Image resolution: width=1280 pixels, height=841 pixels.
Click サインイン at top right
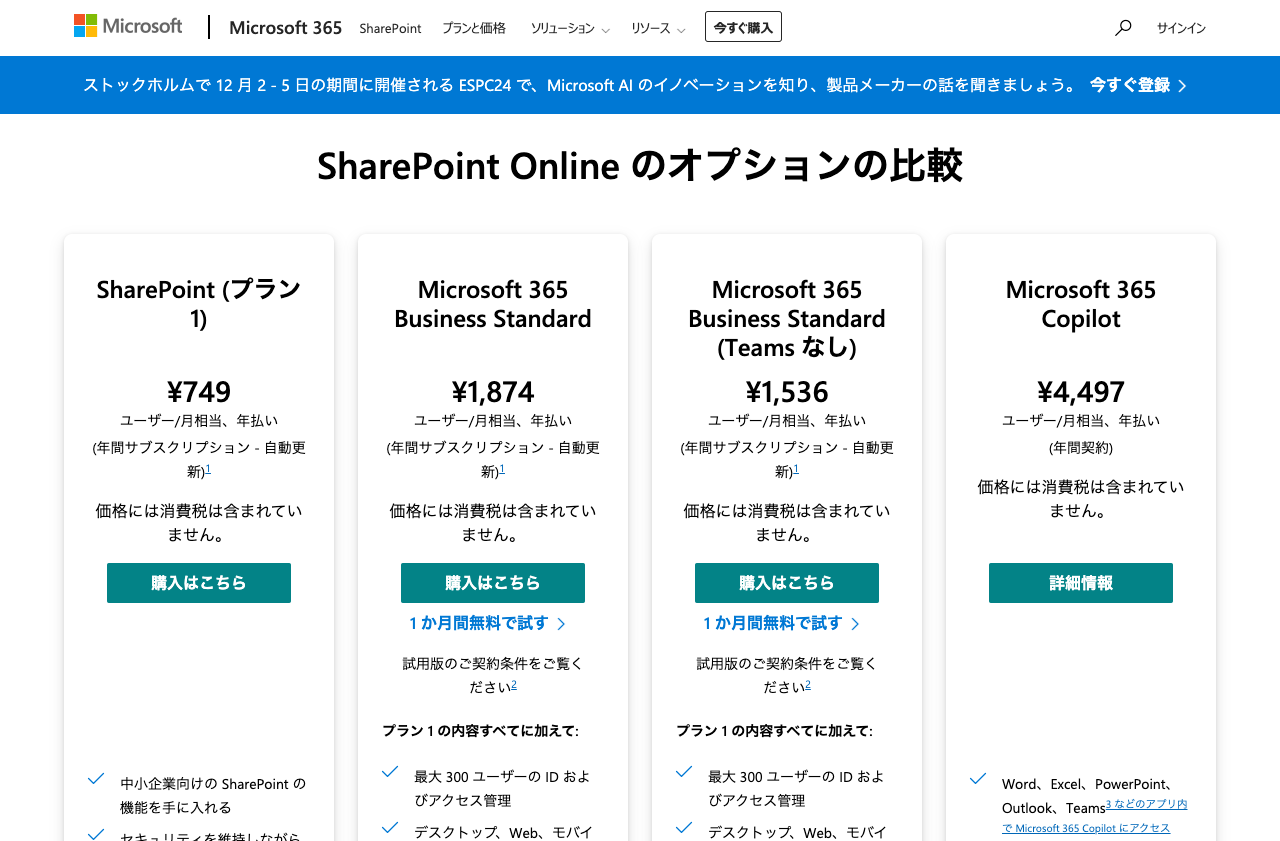[1181, 28]
